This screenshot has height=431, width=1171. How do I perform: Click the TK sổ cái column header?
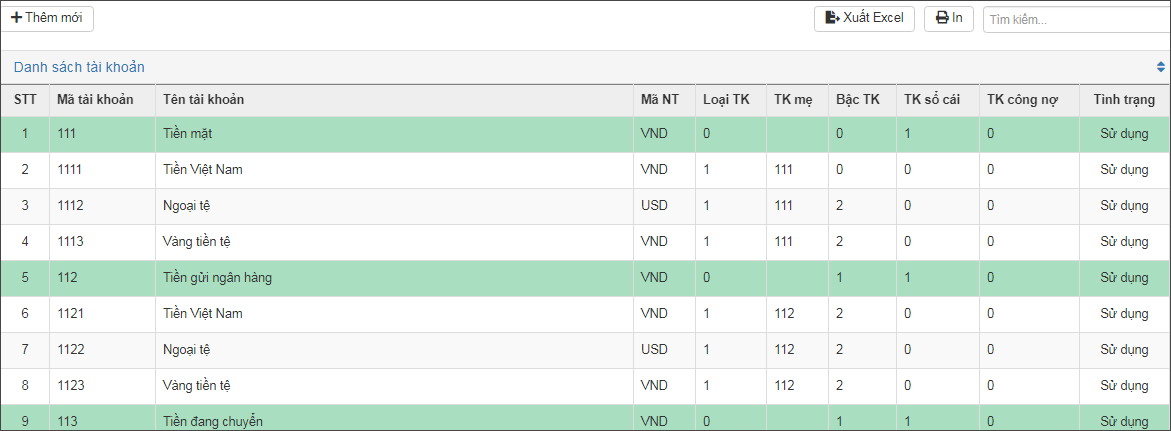click(931, 99)
